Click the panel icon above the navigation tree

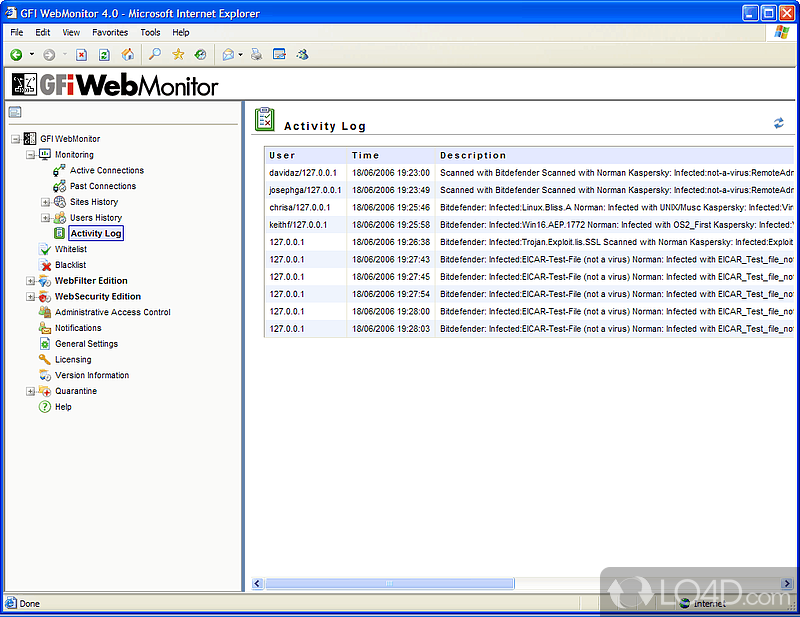click(x=15, y=112)
